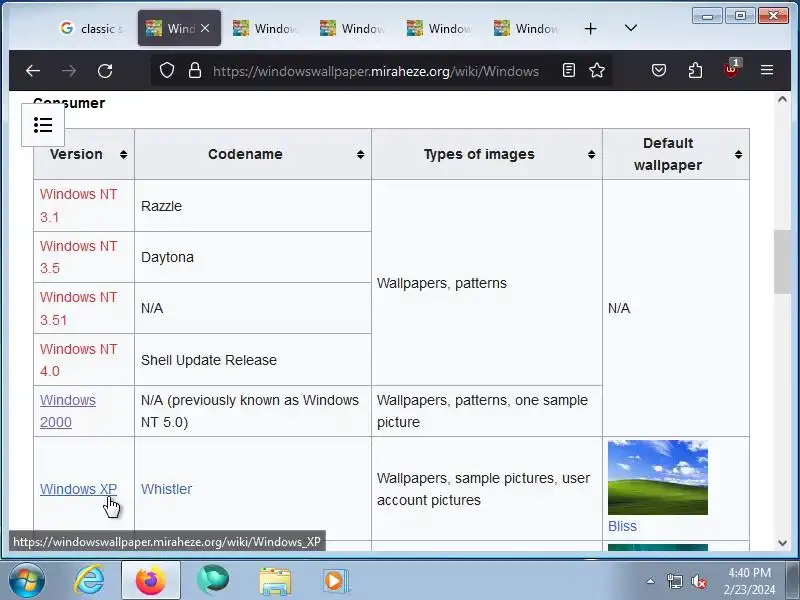Open Firefox extensions puzzle icon
This screenshot has height=600, width=800.
pos(695,70)
